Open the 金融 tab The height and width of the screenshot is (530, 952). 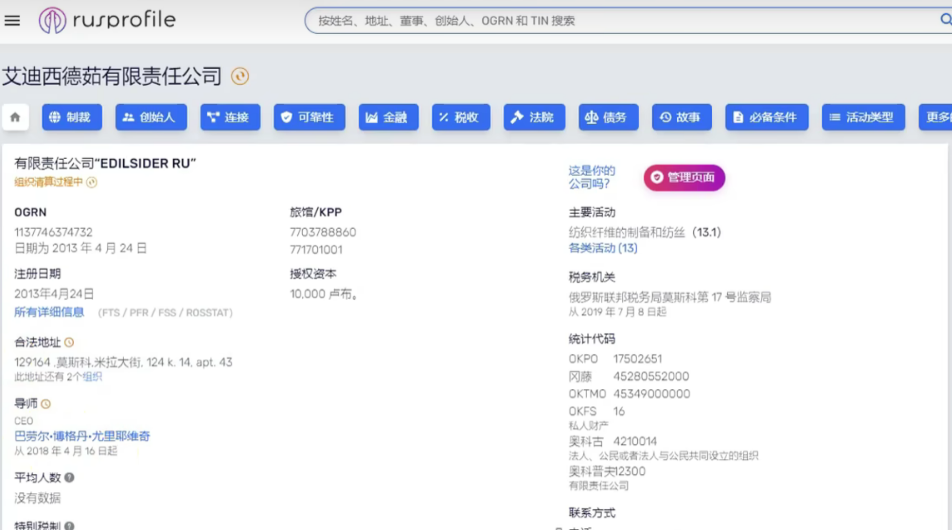point(388,117)
